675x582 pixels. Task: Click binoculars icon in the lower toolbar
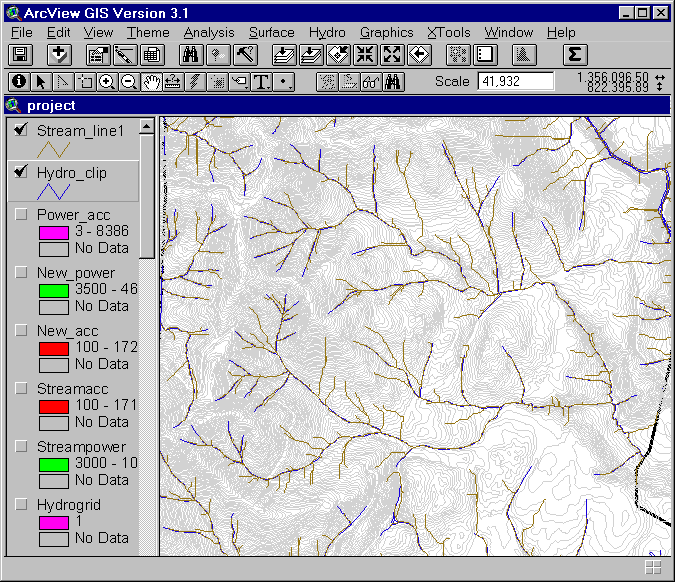[x=393, y=81]
